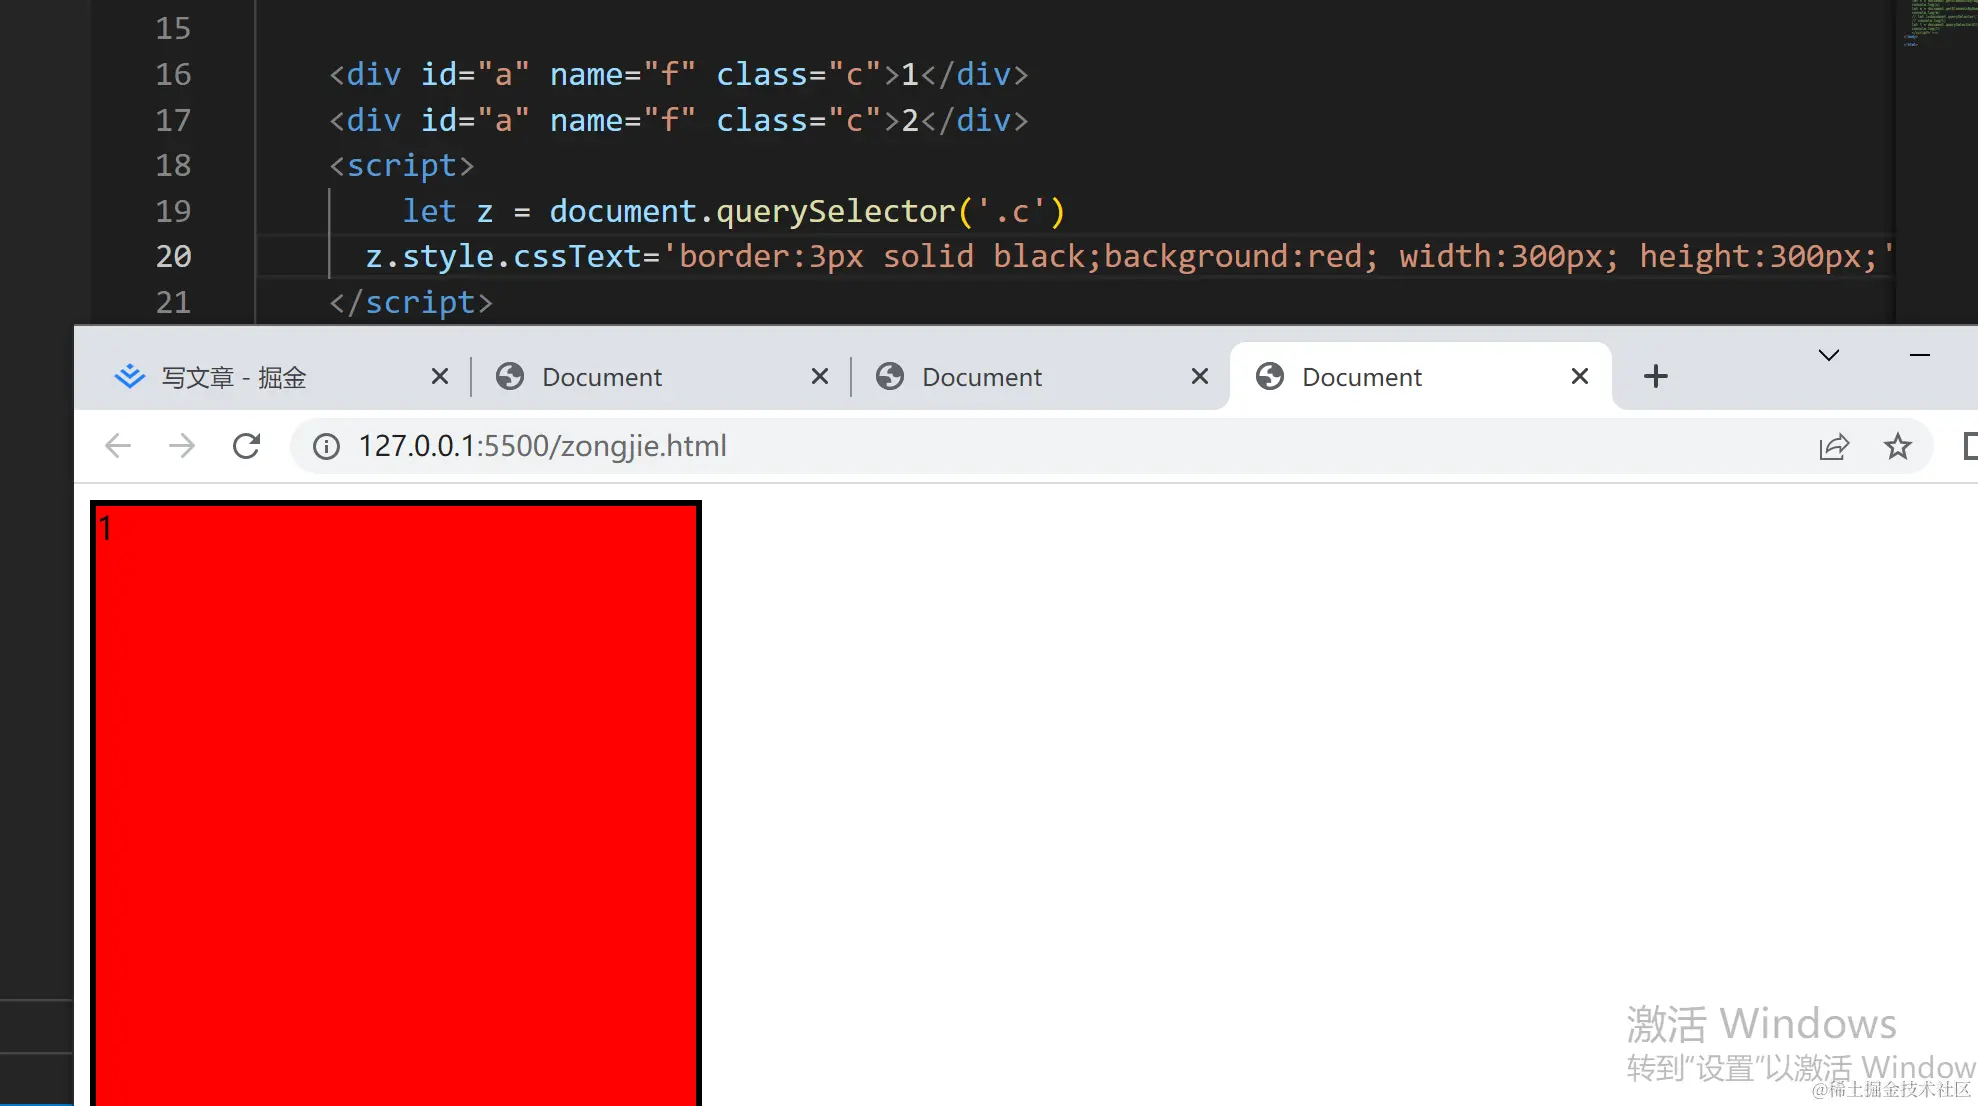Click the side panel icon at the toolbar's right edge

[x=1970, y=446]
